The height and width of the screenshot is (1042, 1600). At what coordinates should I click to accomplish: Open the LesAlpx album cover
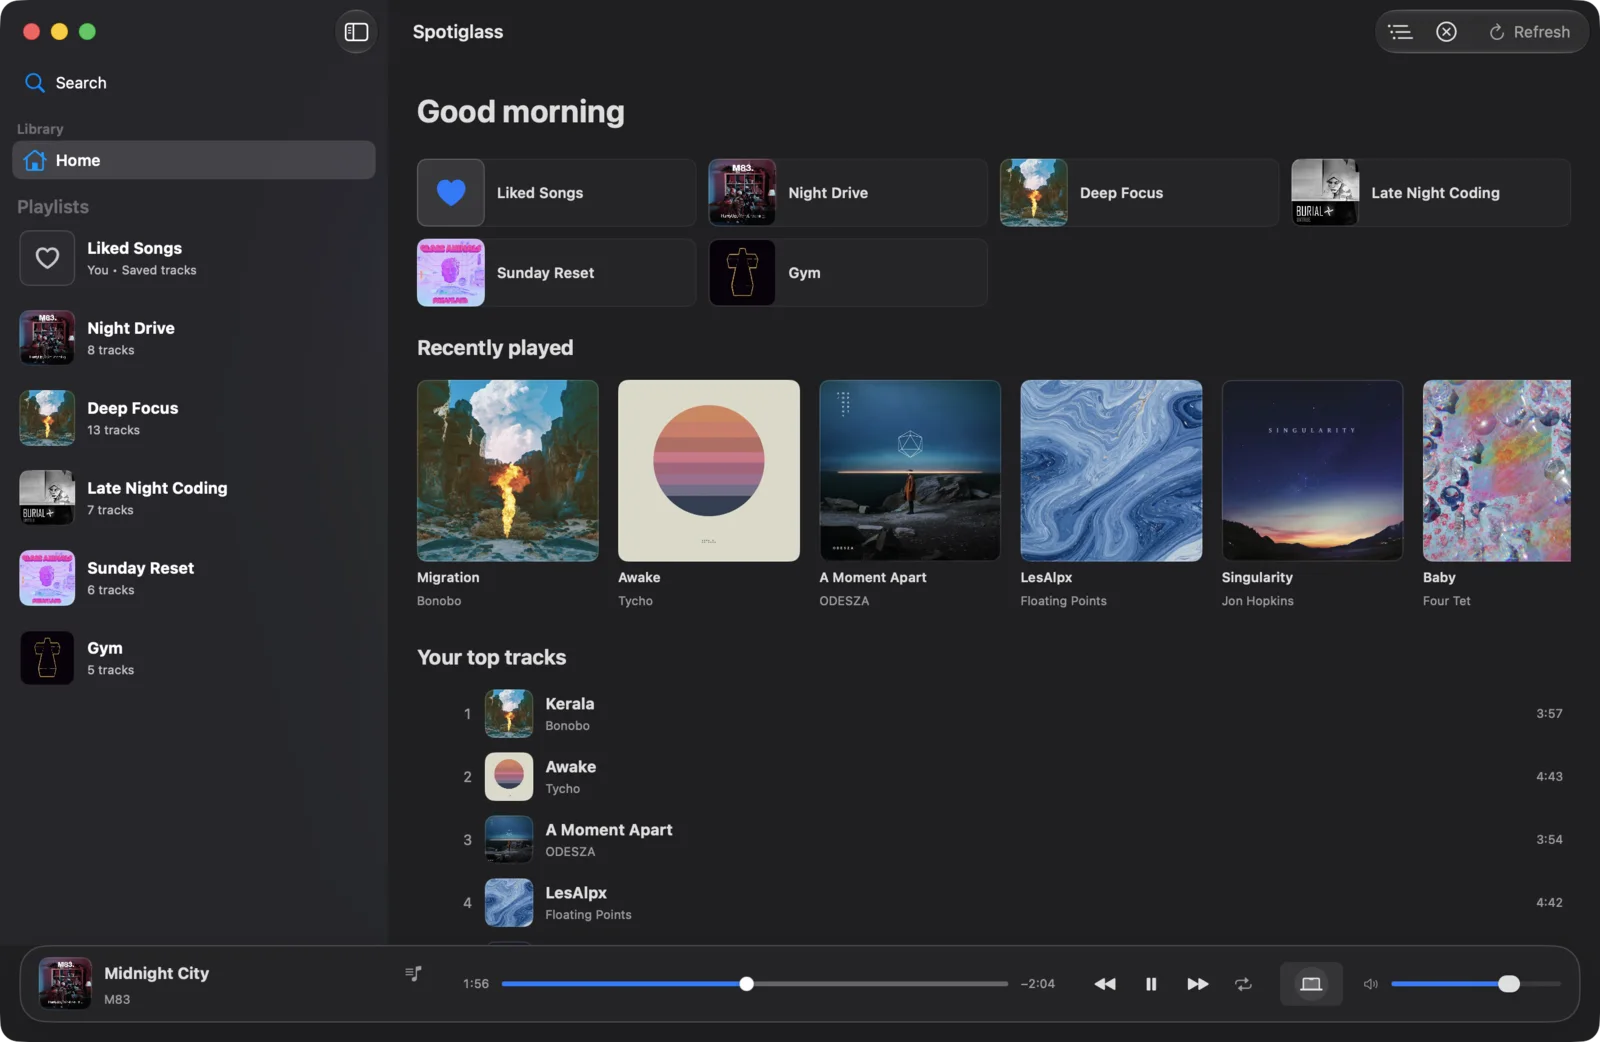1111,470
